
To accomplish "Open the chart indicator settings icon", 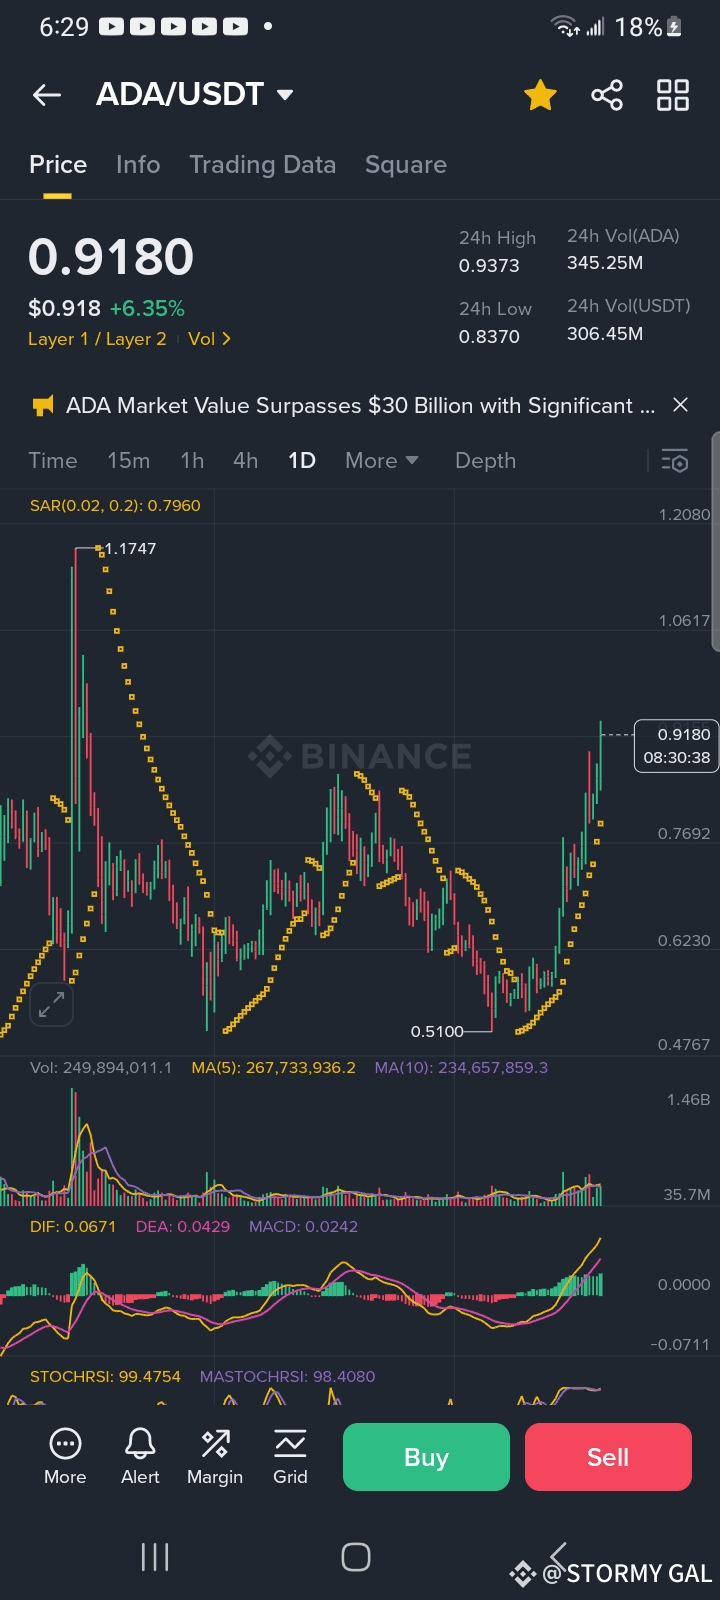I will 675,461.
